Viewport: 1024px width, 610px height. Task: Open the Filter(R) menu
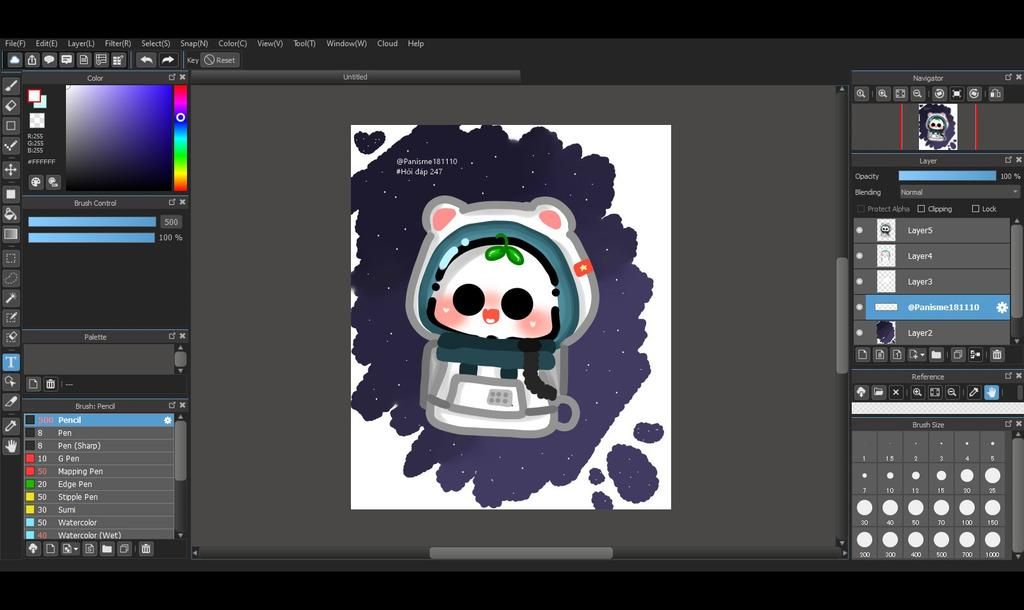pyautogui.click(x=118, y=43)
